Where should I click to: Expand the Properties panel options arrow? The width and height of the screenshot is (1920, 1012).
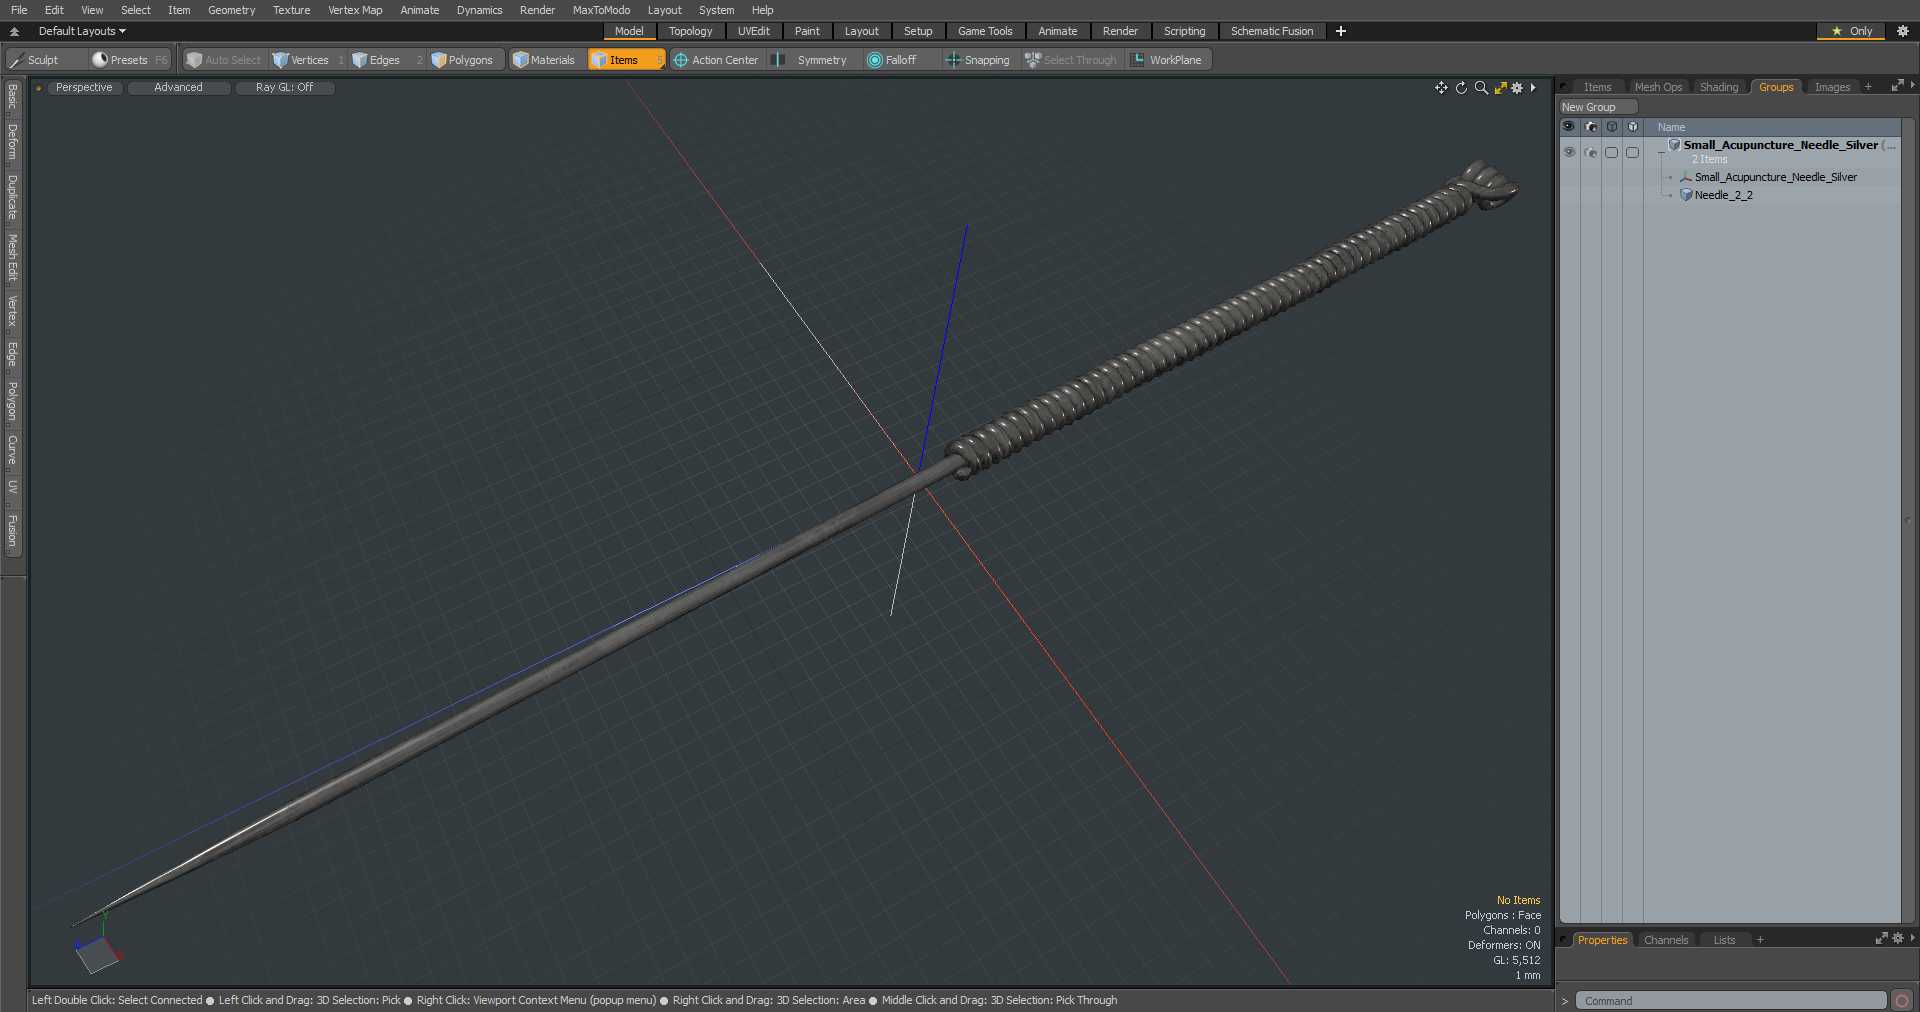tap(1912, 938)
